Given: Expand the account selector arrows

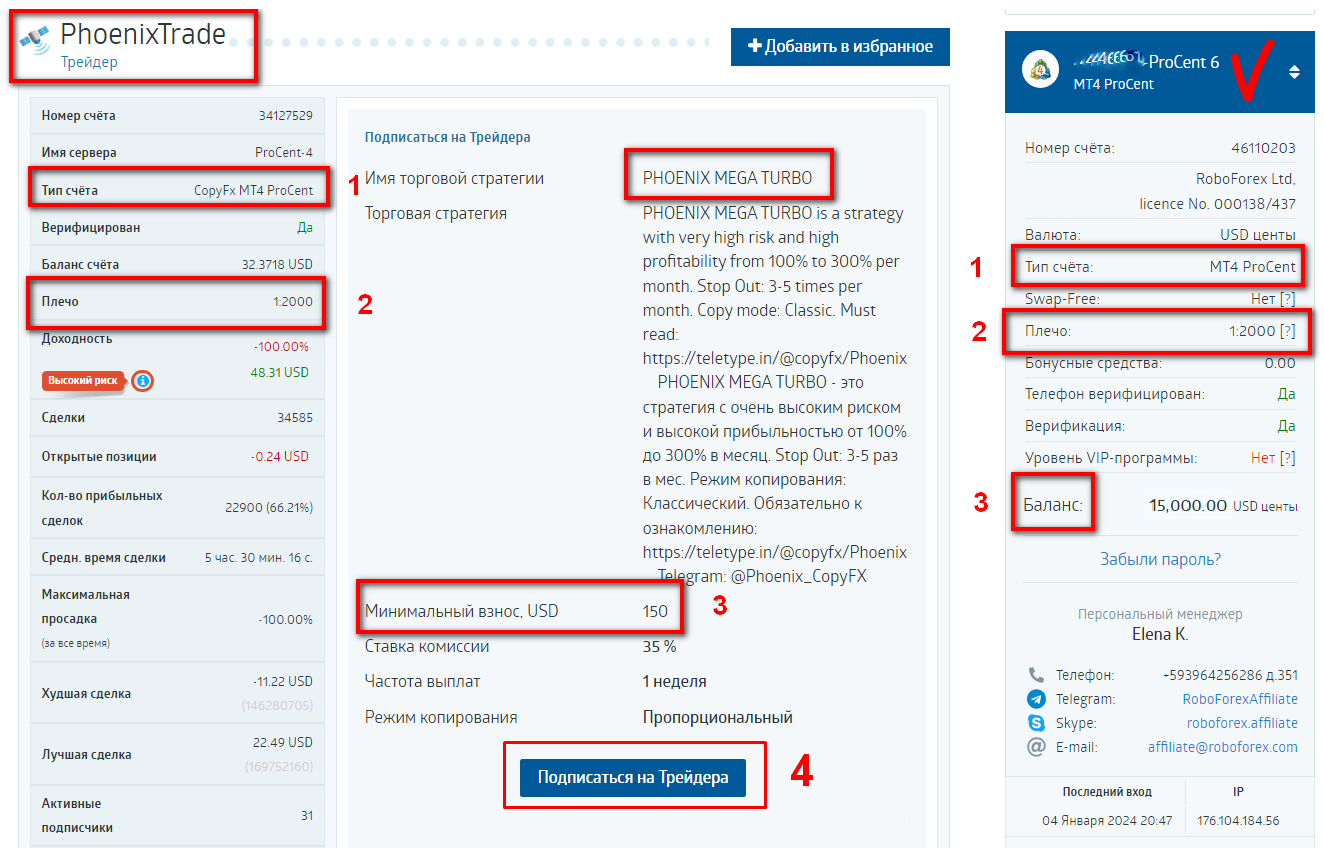Looking at the screenshot, I should pos(1294,72).
